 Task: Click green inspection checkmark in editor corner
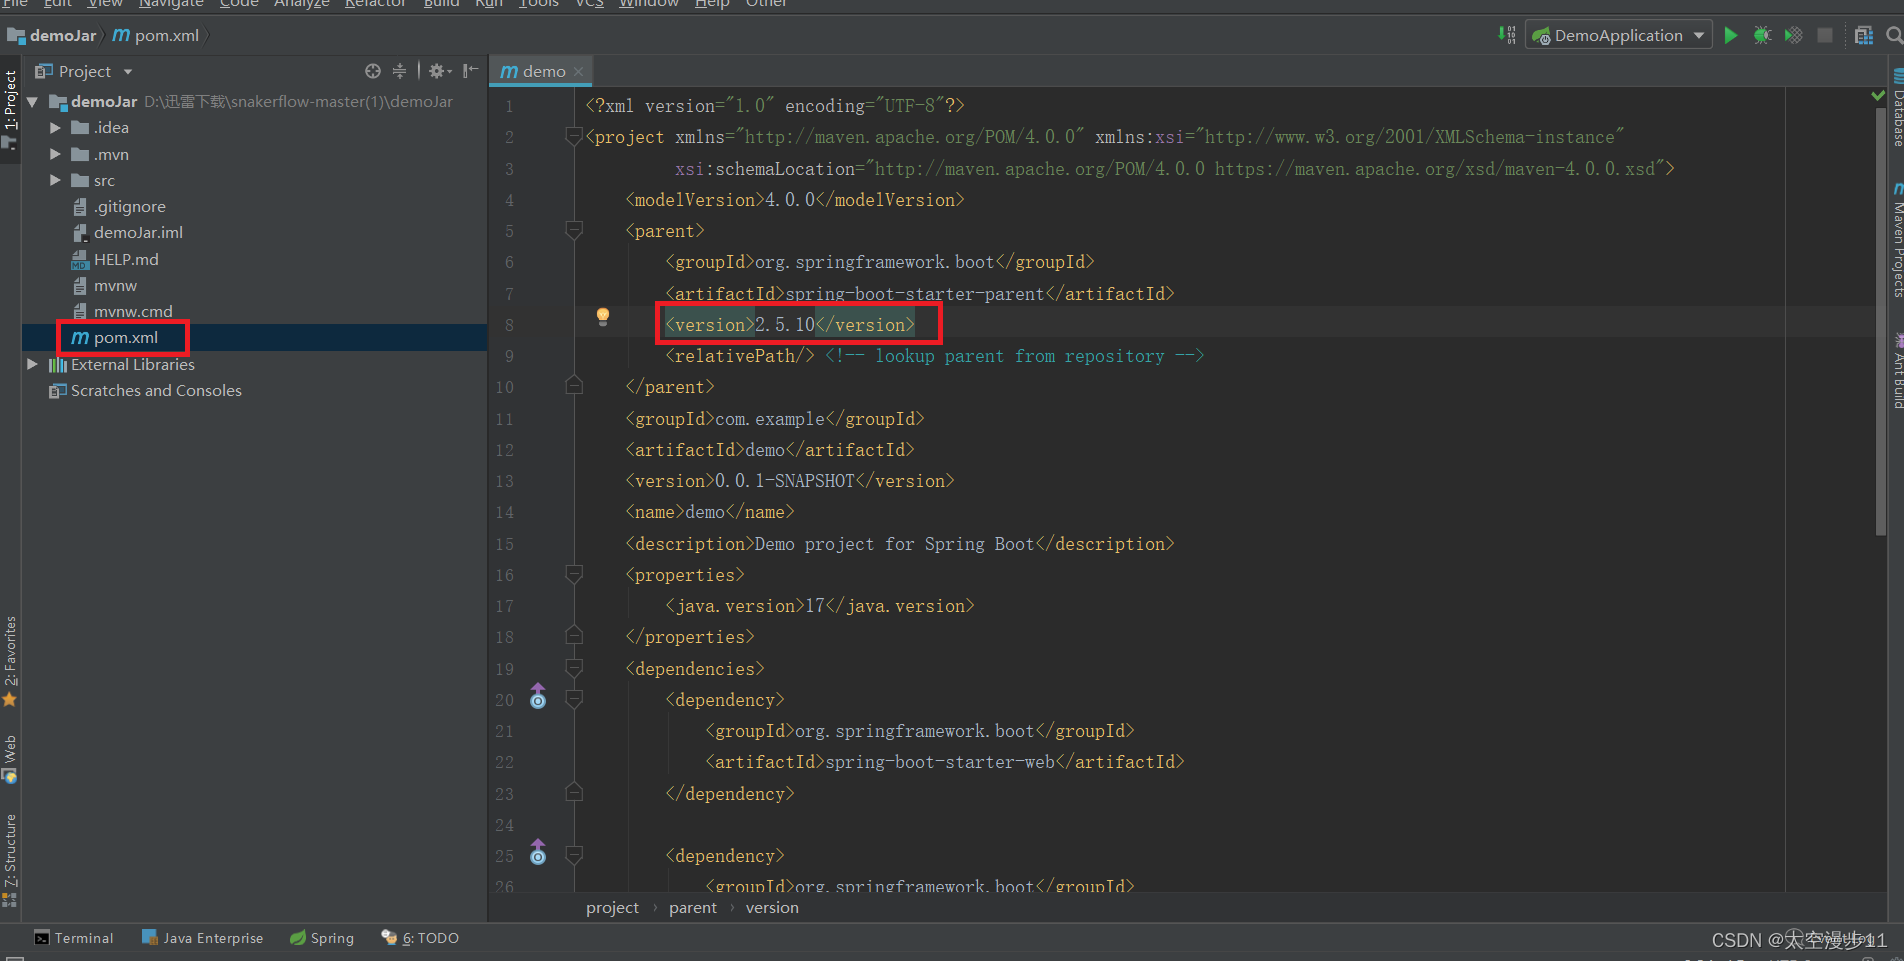coord(1878,95)
